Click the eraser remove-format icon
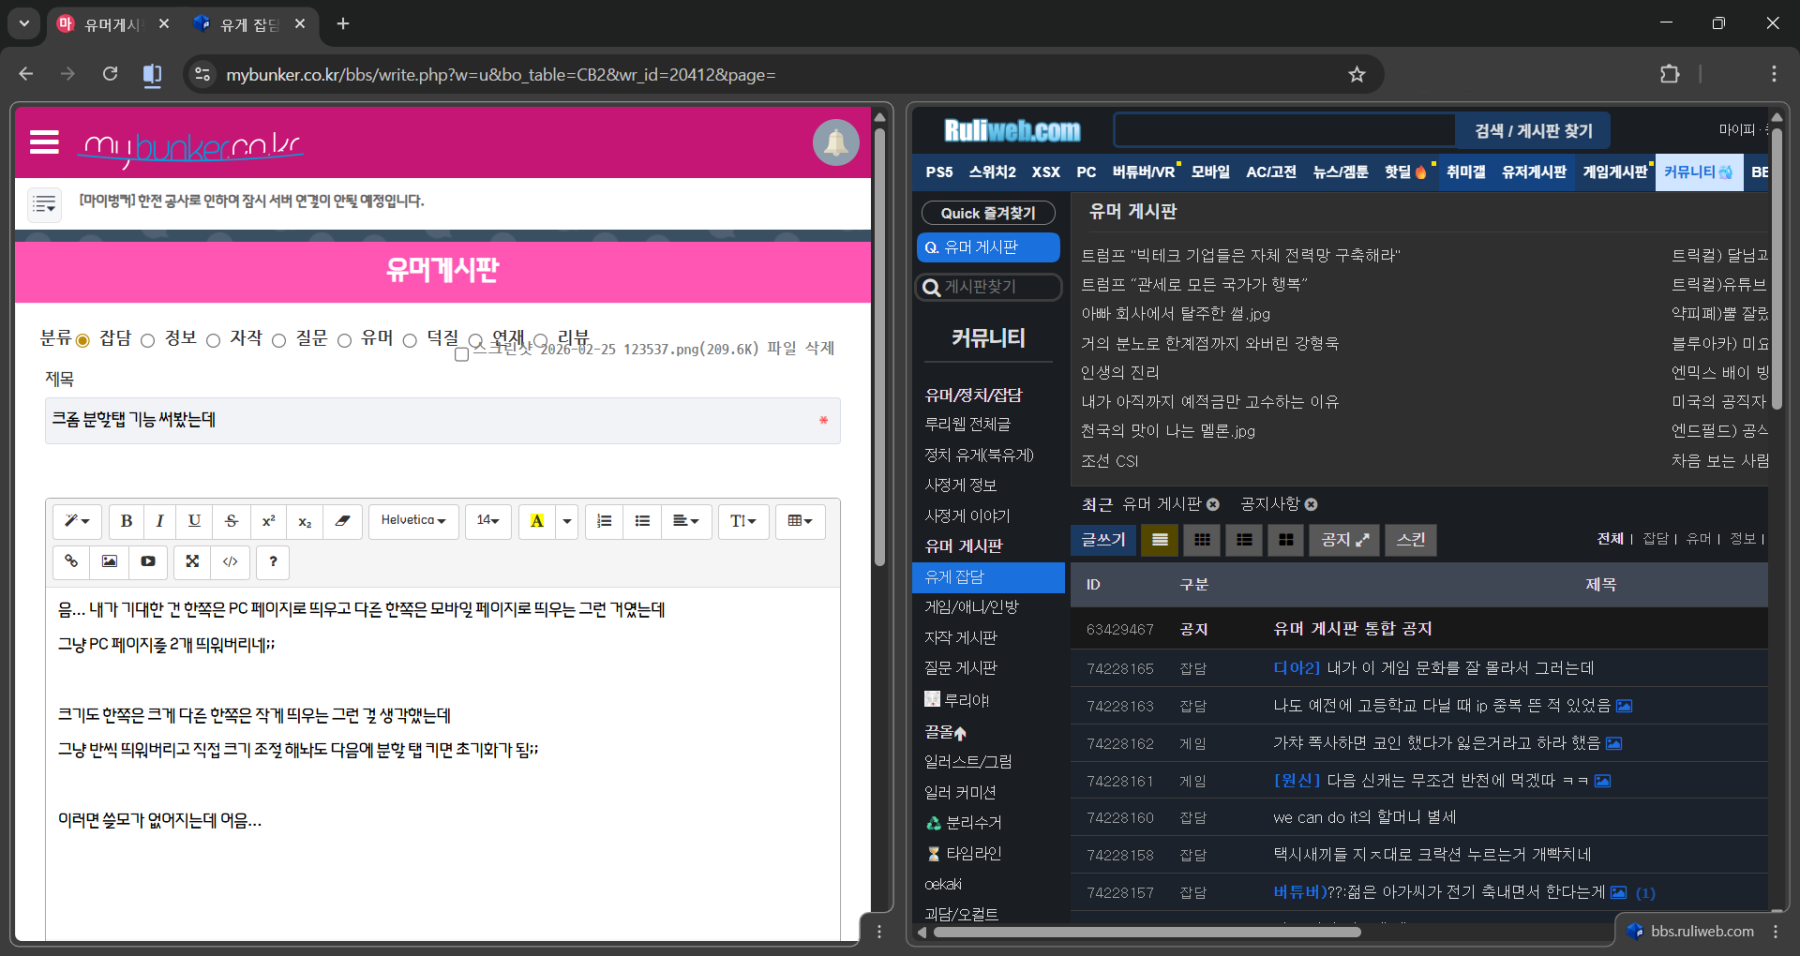 click(x=342, y=521)
